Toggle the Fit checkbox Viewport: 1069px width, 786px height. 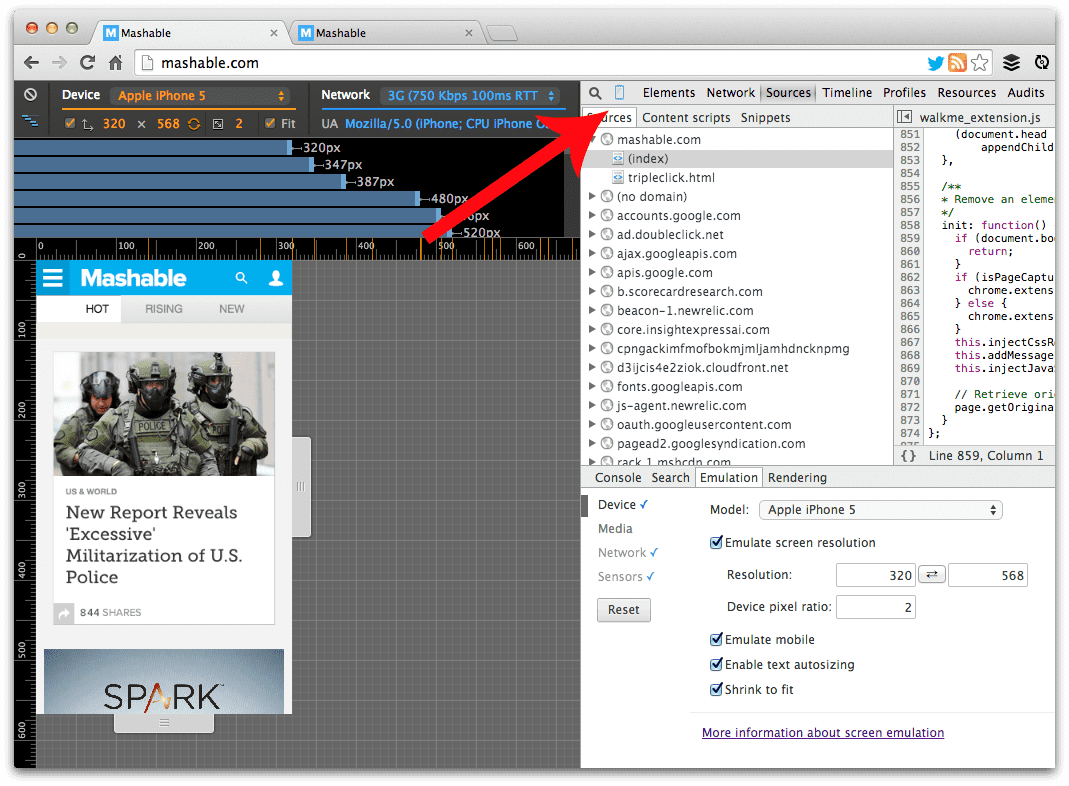point(270,123)
